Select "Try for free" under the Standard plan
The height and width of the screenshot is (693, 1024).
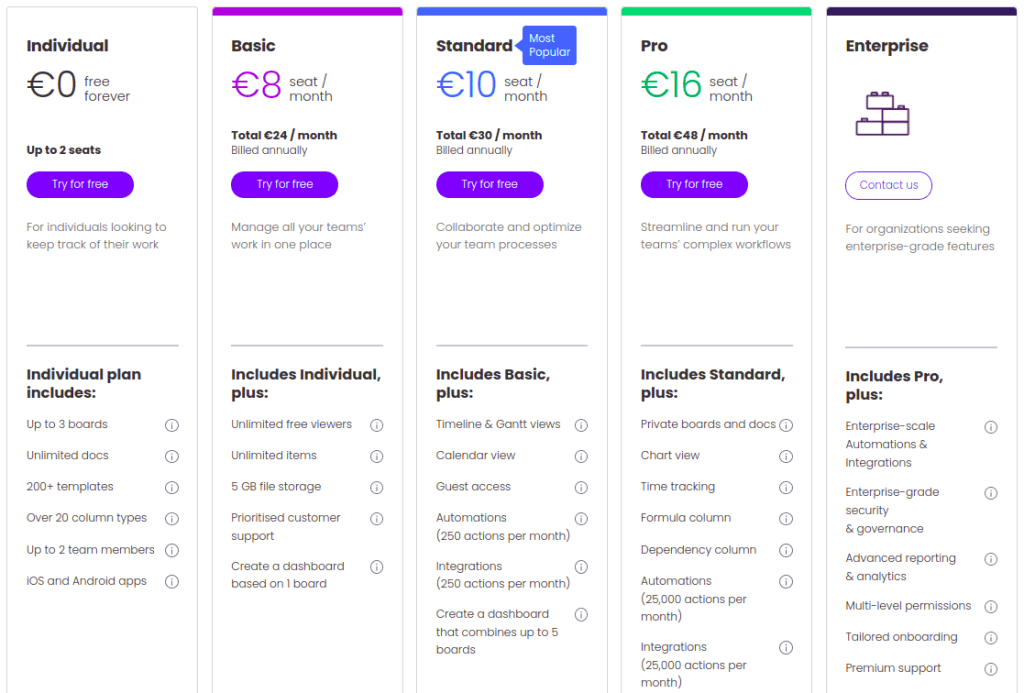[x=490, y=184]
